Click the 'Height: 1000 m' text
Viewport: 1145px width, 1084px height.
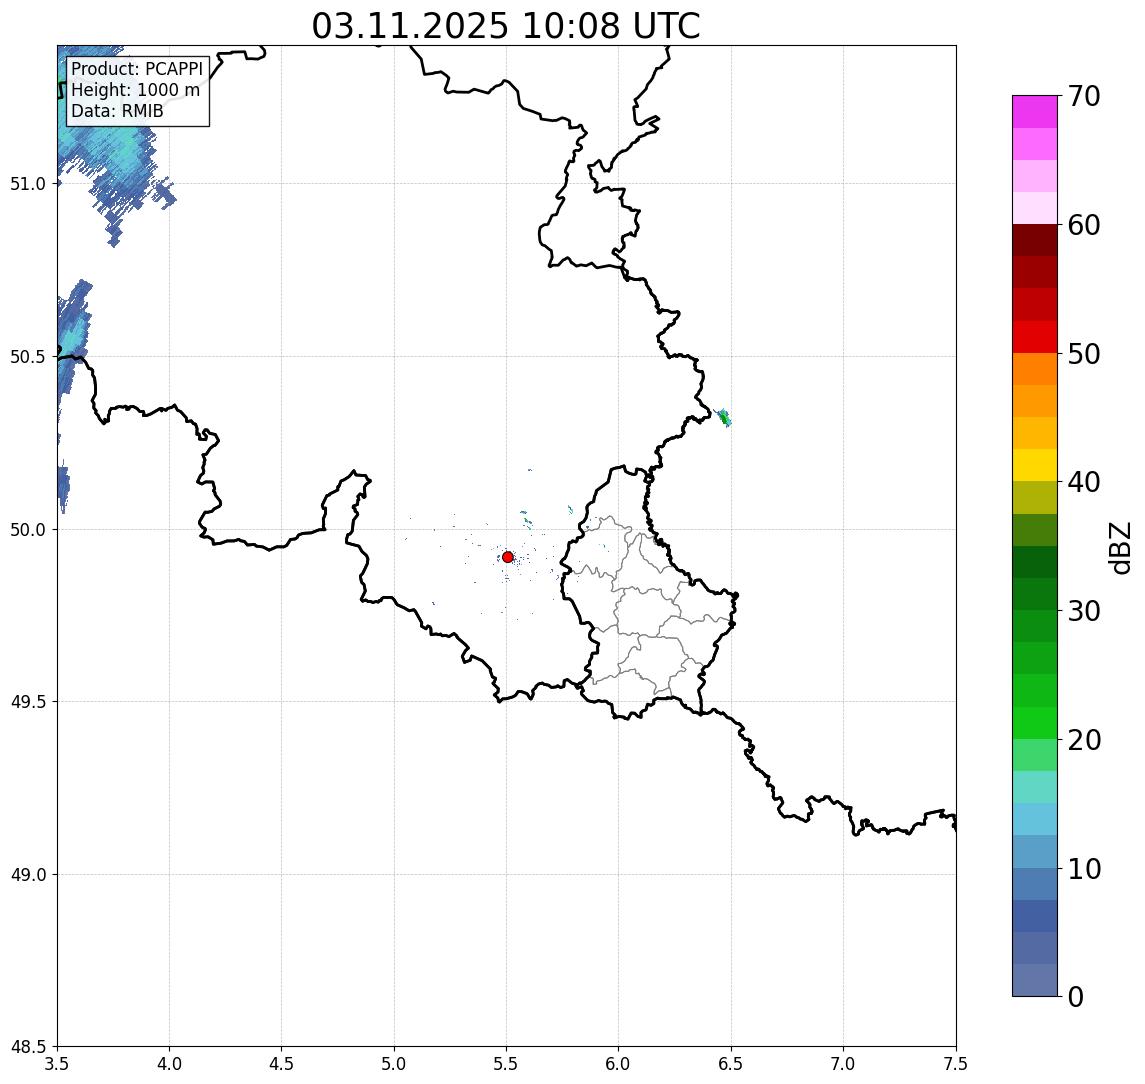pyautogui.click(x=135, y=90)
